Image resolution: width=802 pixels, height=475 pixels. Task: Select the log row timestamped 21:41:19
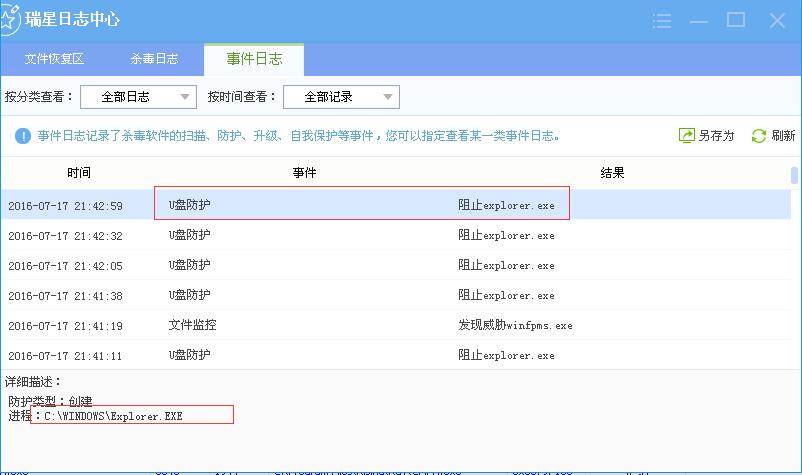click(396, 325)
